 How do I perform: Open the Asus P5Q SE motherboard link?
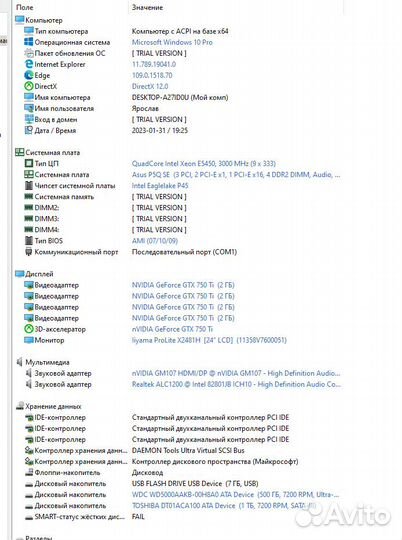[x=236, y=175]
